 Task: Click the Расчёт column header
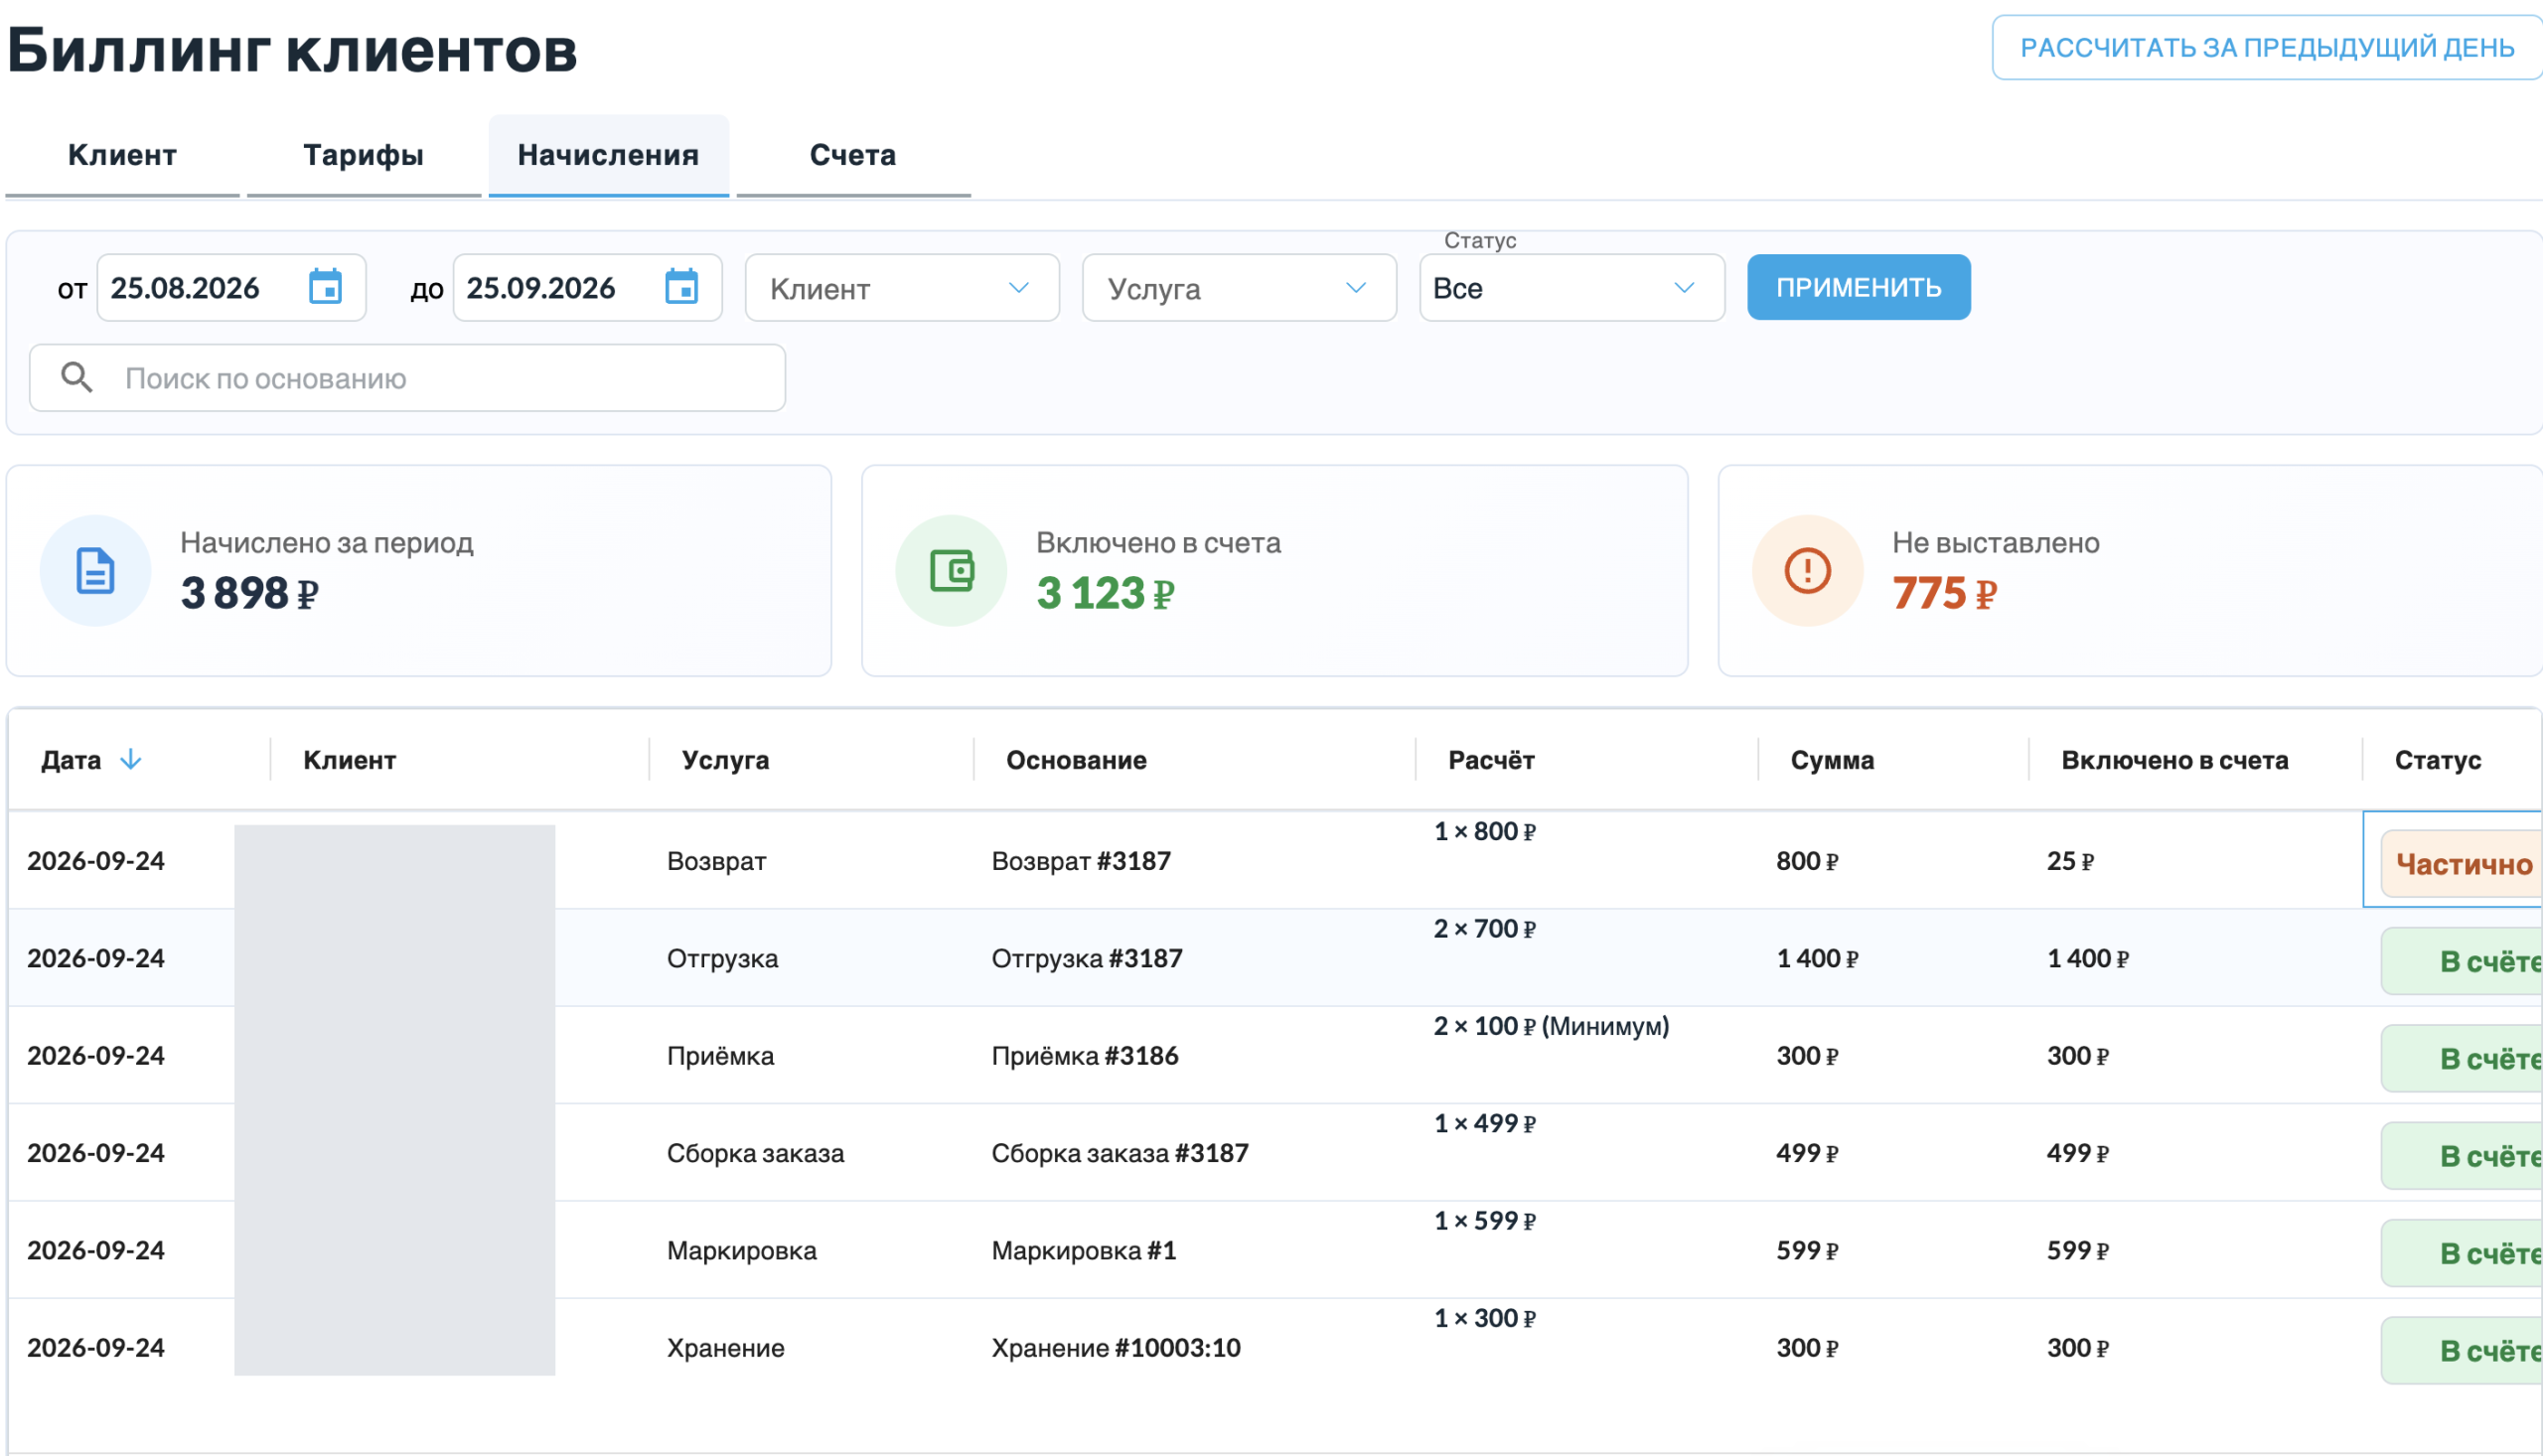tap(1491, 760)
